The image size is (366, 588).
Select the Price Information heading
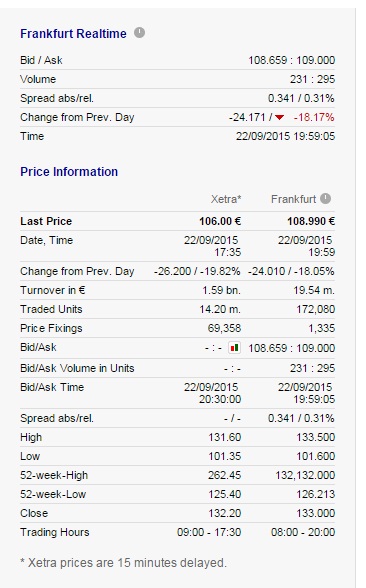coord(69,172)
